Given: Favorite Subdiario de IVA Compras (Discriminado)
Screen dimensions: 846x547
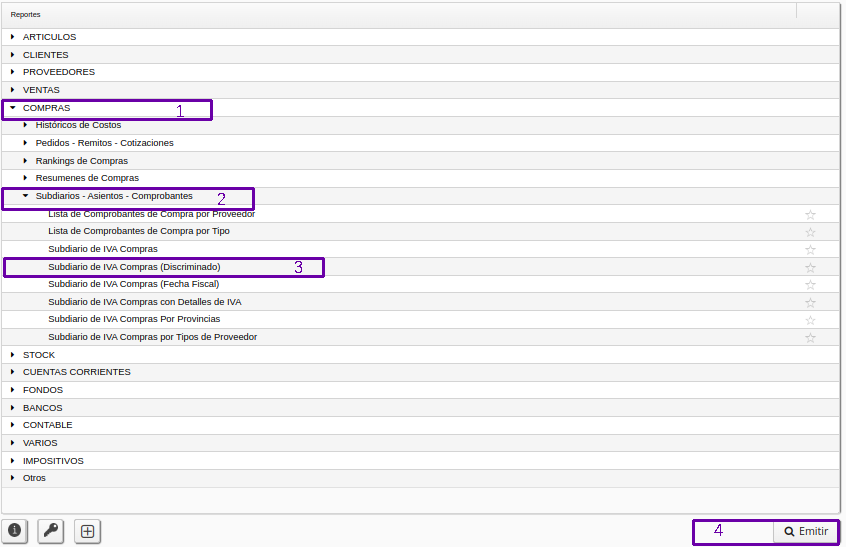Looking at the screenshot, I should [810, 268].
